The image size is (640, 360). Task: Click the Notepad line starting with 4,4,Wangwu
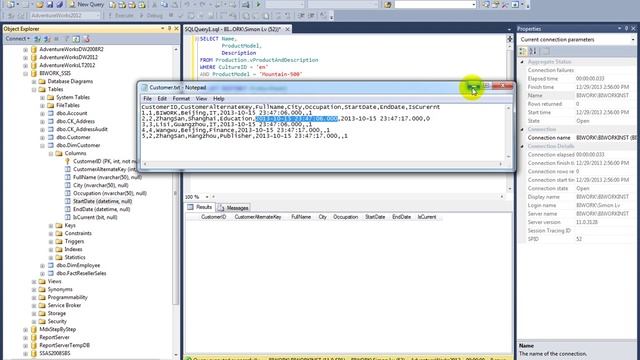tap(236, 130)
